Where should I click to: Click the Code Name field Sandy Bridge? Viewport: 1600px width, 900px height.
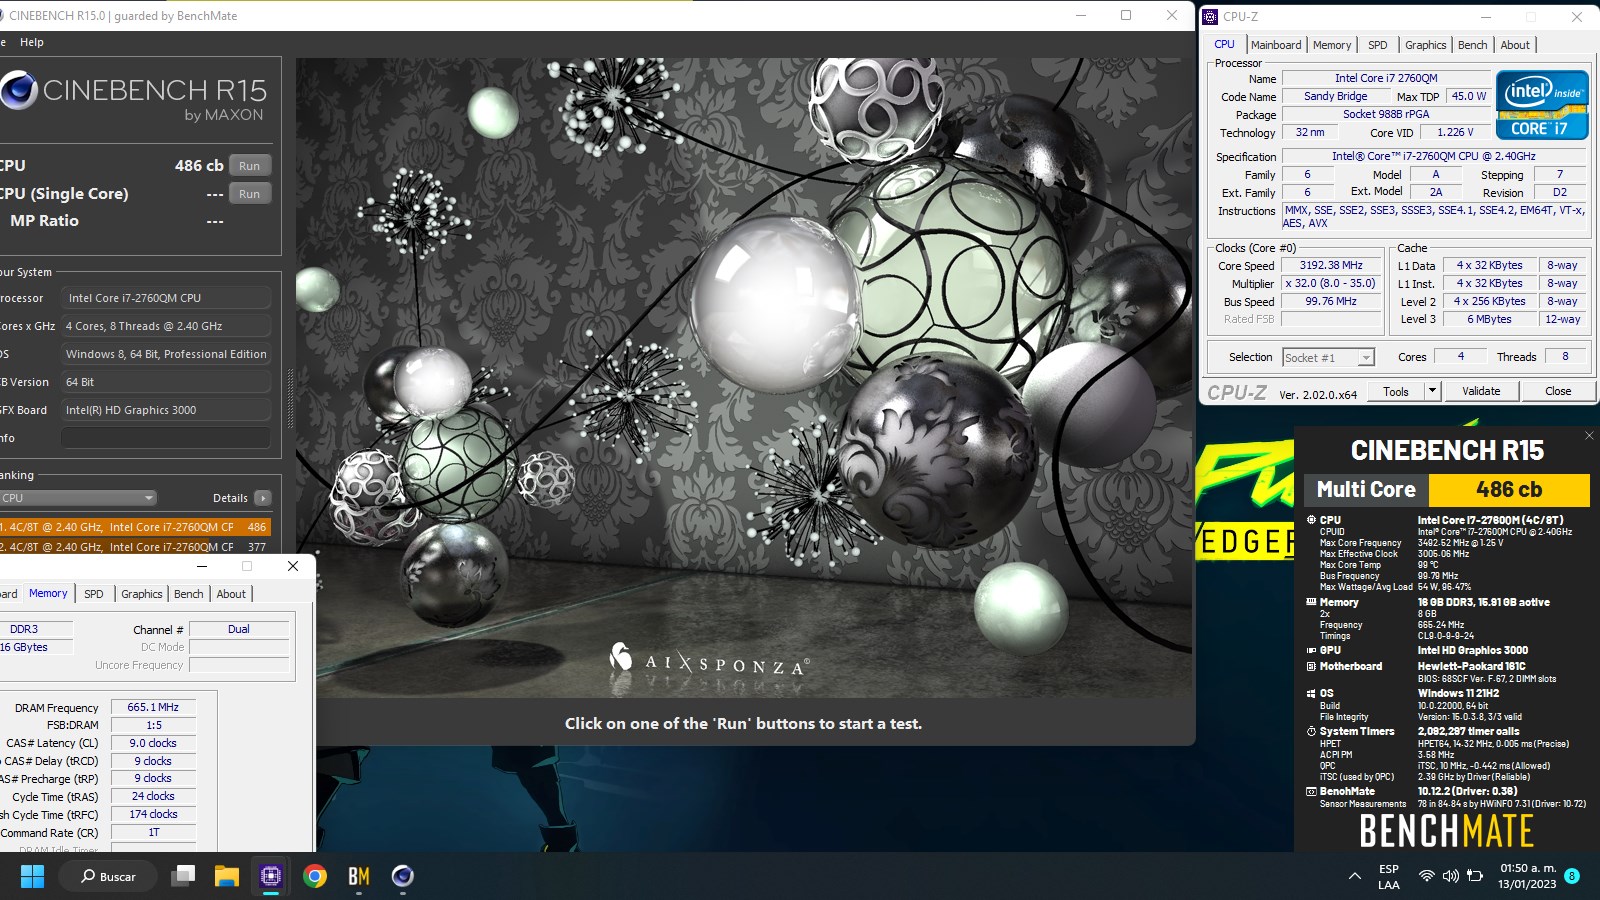(1336, 96)
